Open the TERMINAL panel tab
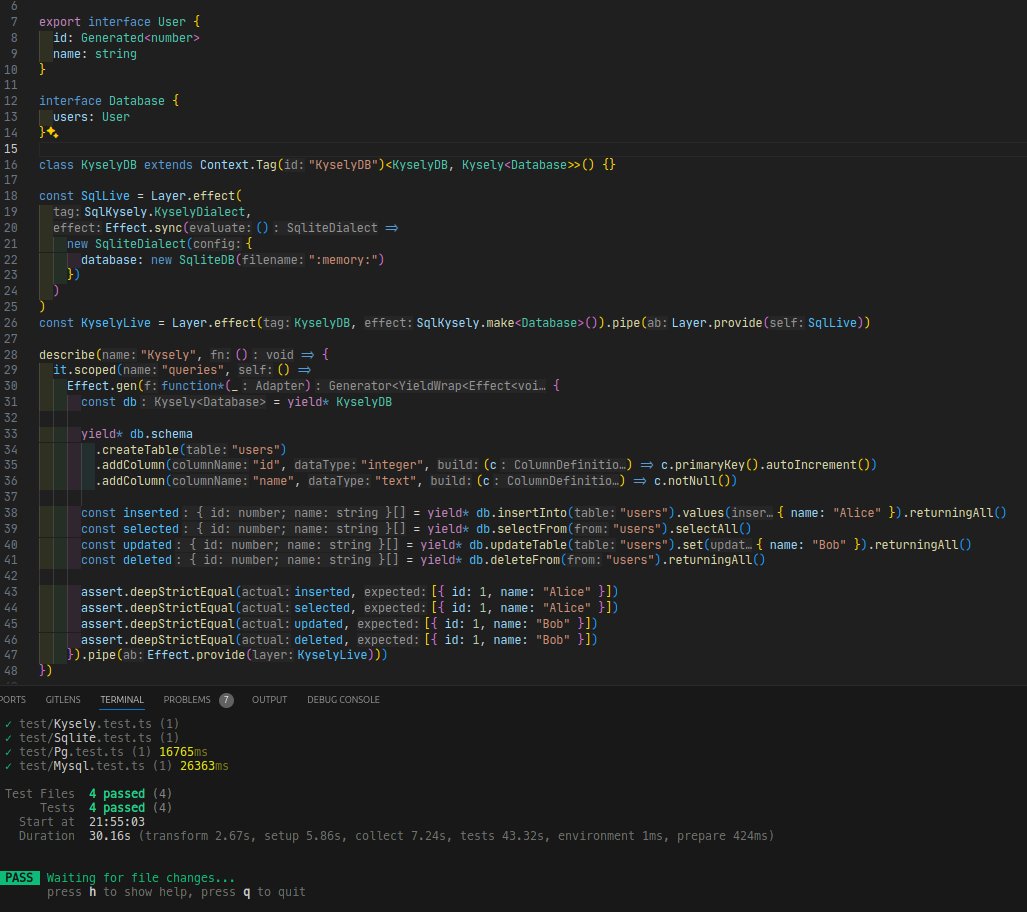1027x912 pixels. tap(122, 700)
